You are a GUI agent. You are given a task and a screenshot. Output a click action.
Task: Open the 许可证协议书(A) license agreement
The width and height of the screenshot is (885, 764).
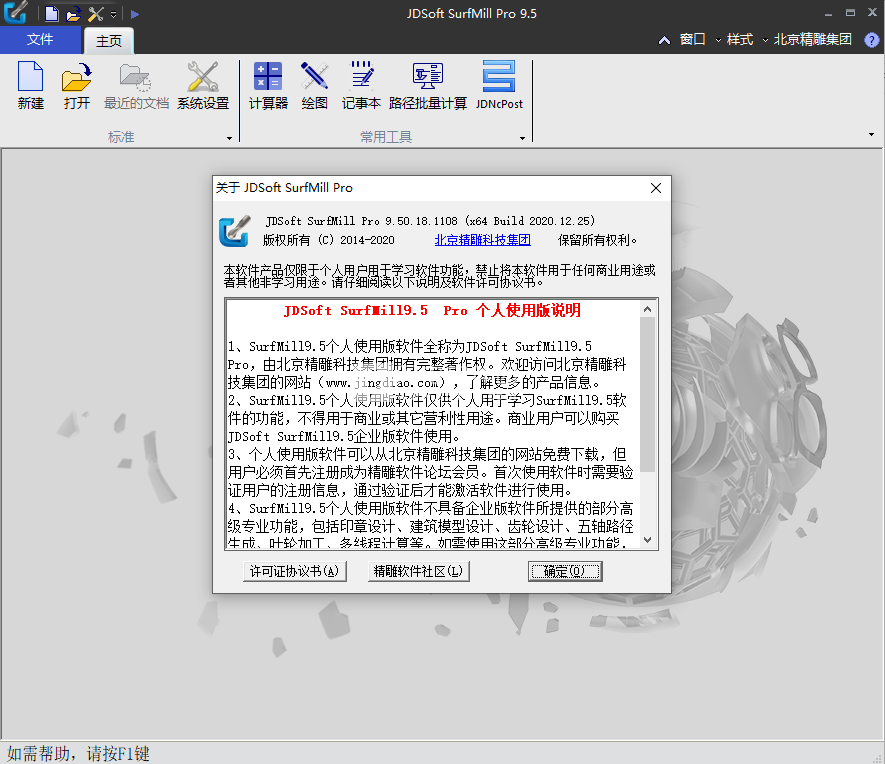click(295, 572)
